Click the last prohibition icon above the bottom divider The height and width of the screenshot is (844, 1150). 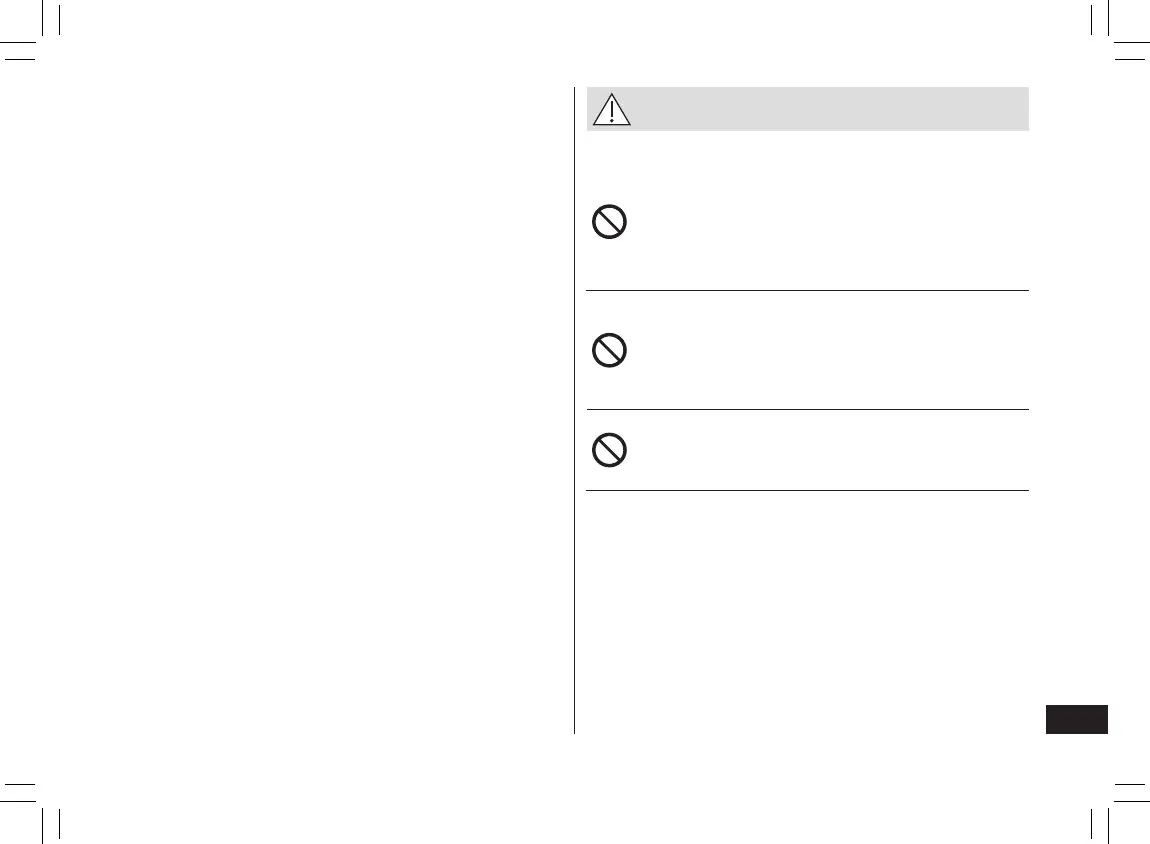click(x=609, y=450)
